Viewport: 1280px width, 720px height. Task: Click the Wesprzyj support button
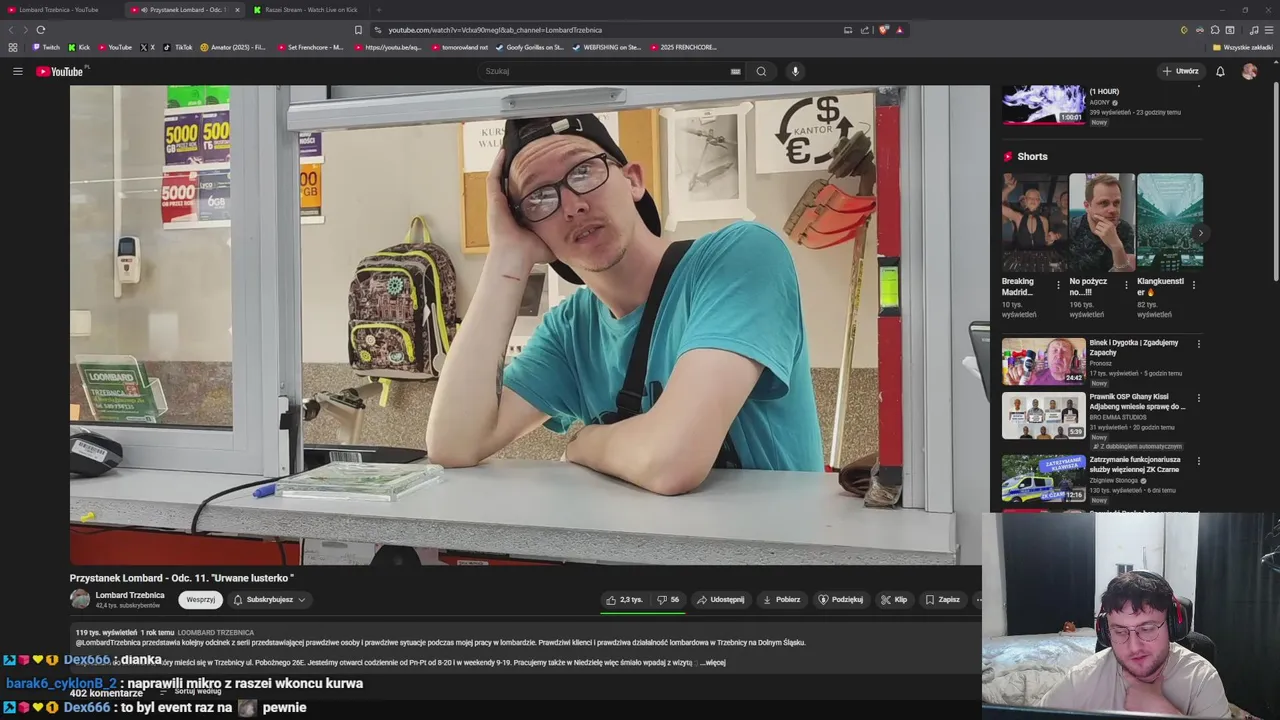200,600
